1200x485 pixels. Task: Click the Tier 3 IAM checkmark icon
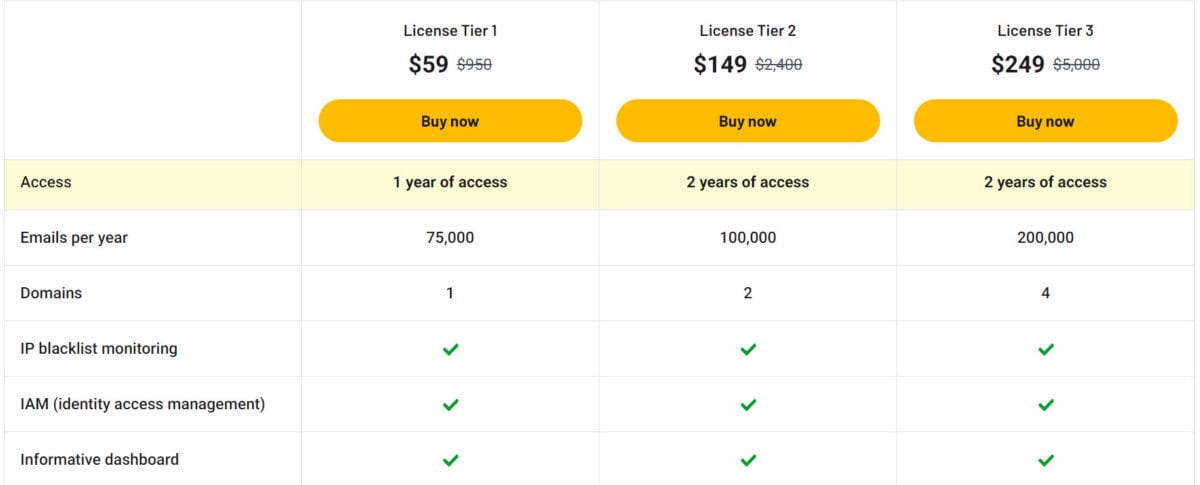coord(1046,405)
